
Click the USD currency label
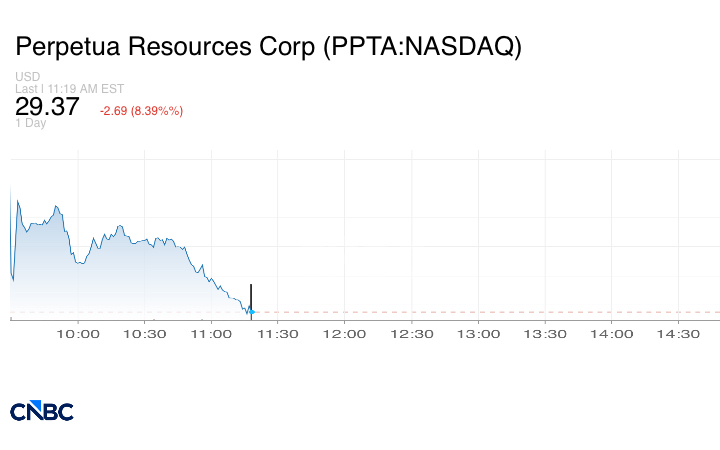26,76
